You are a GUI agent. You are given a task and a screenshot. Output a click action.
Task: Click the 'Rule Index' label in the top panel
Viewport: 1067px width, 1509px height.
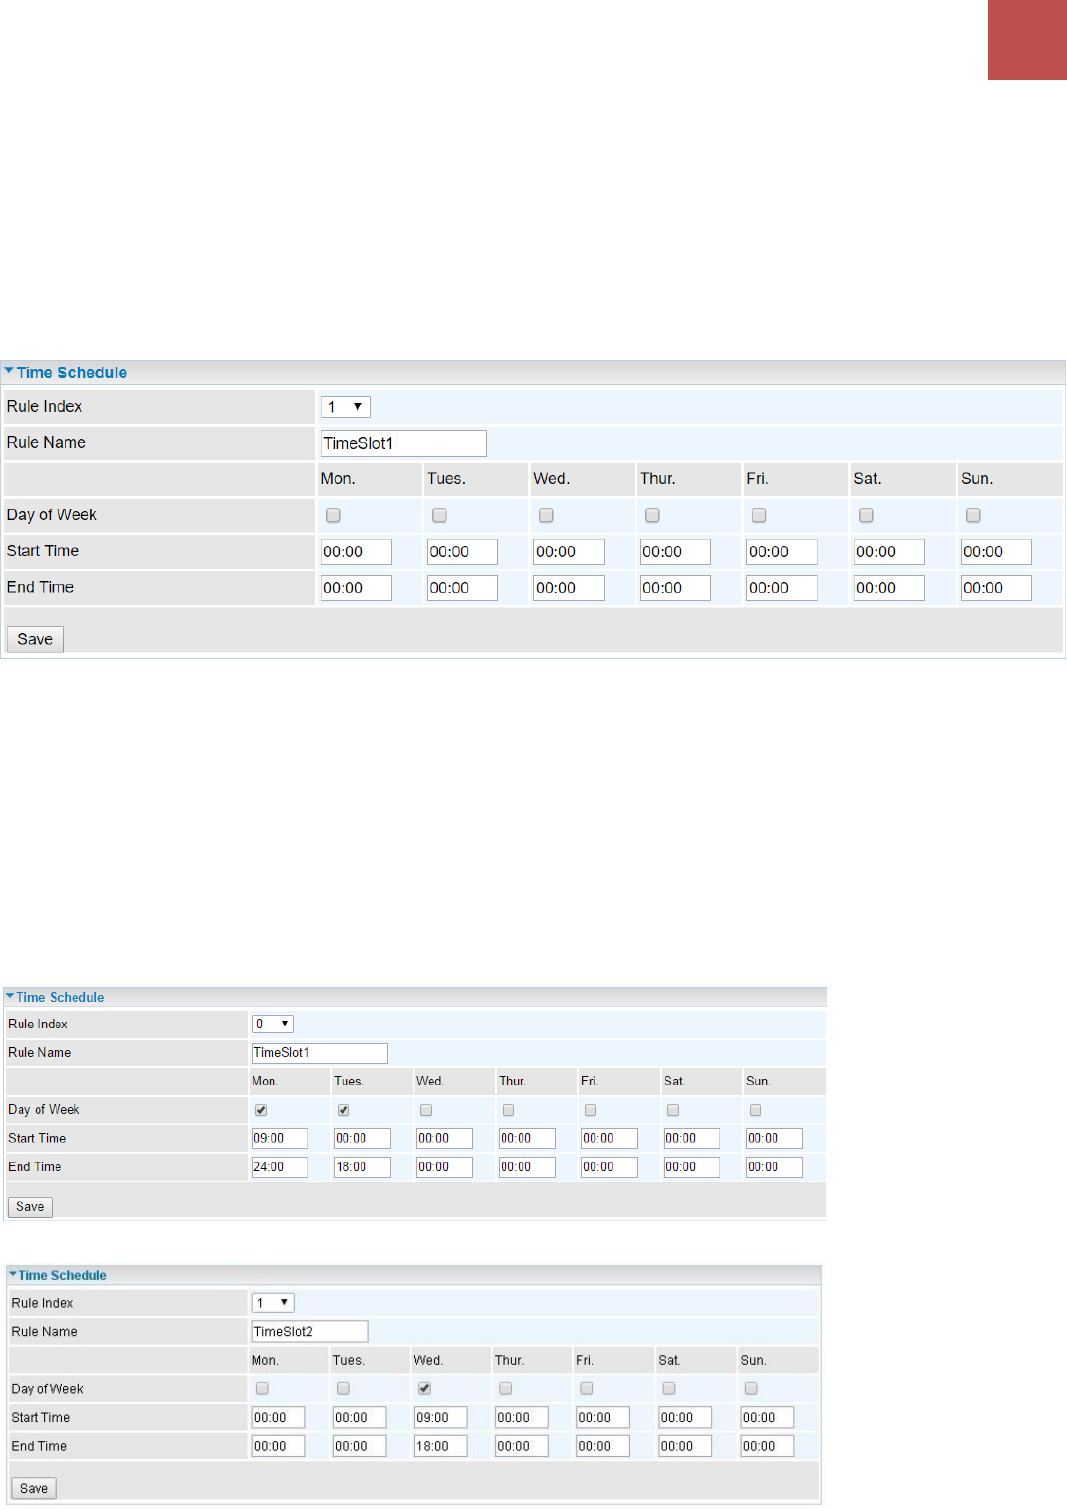pyautogui.click(x=45, y=406)
